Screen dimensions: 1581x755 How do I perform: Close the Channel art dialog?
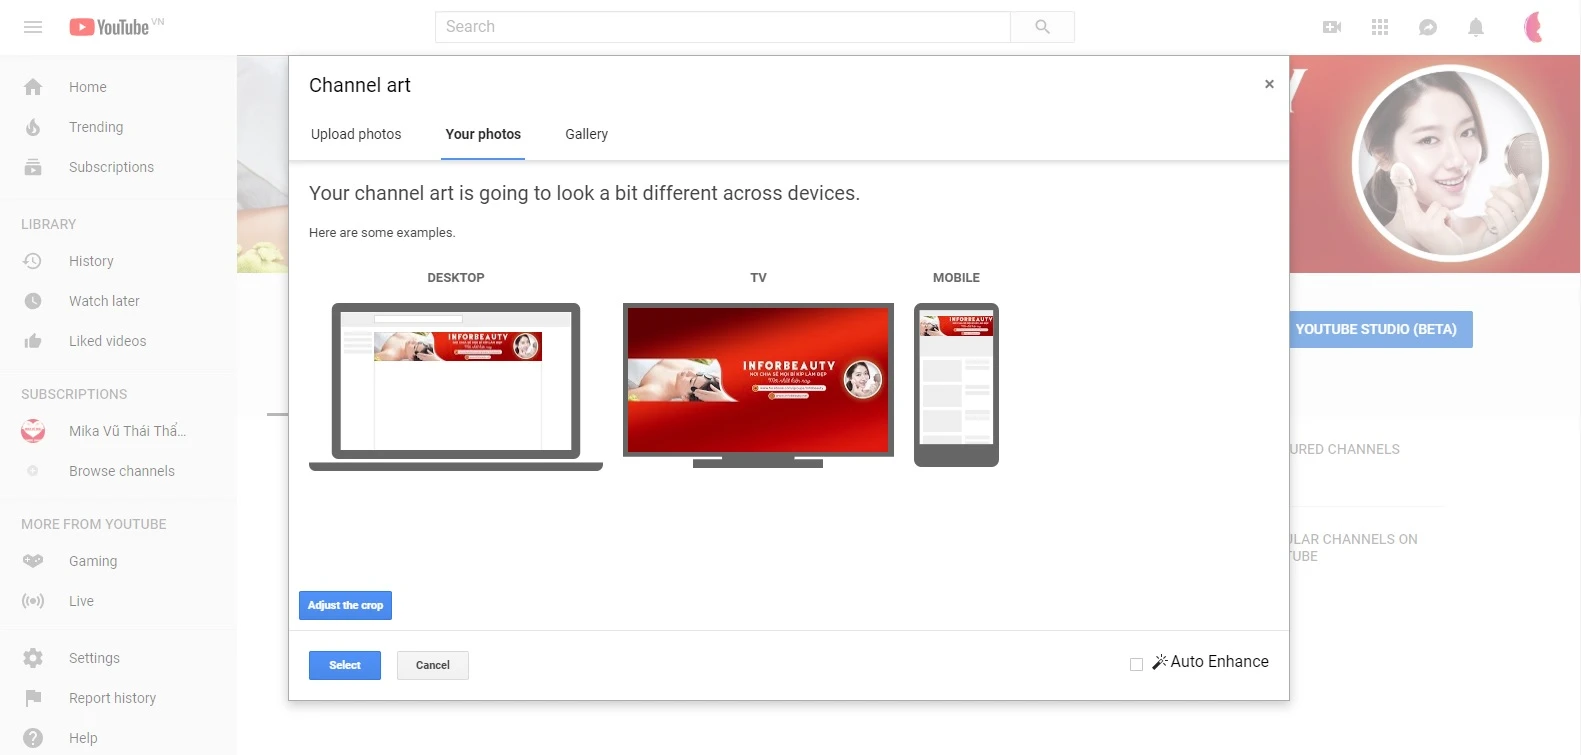click(x=1269, y=84)
